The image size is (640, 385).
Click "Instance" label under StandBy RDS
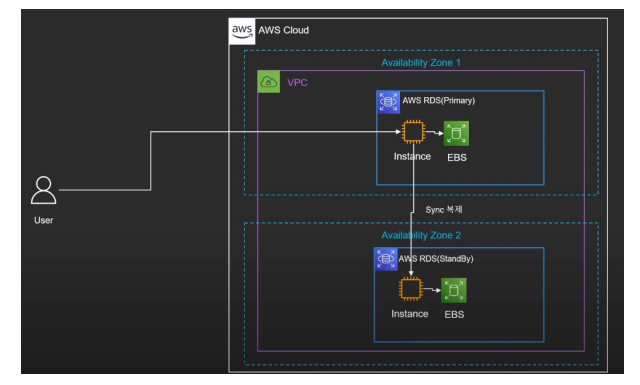point(410,314)
